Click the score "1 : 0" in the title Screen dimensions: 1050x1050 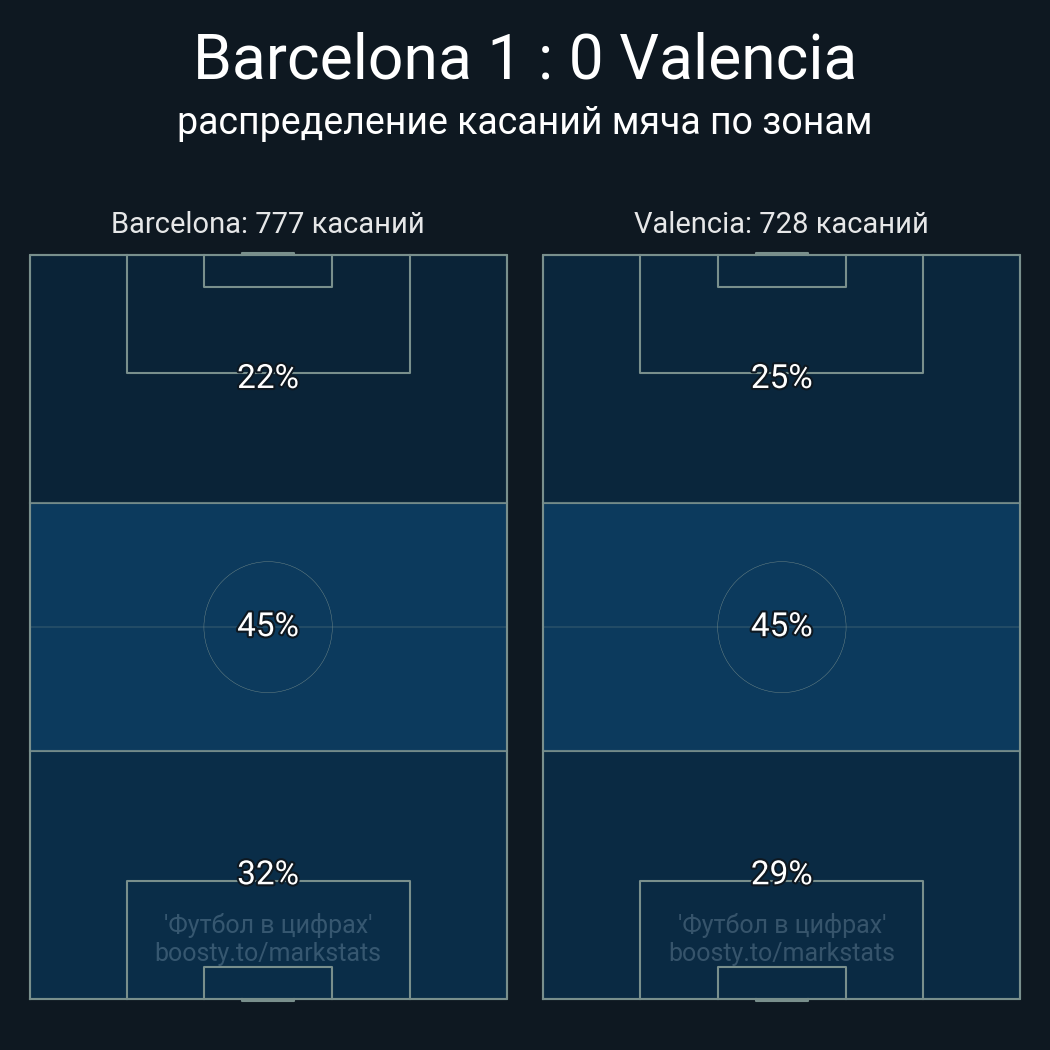pyautogui.click(x=546, y=58)
